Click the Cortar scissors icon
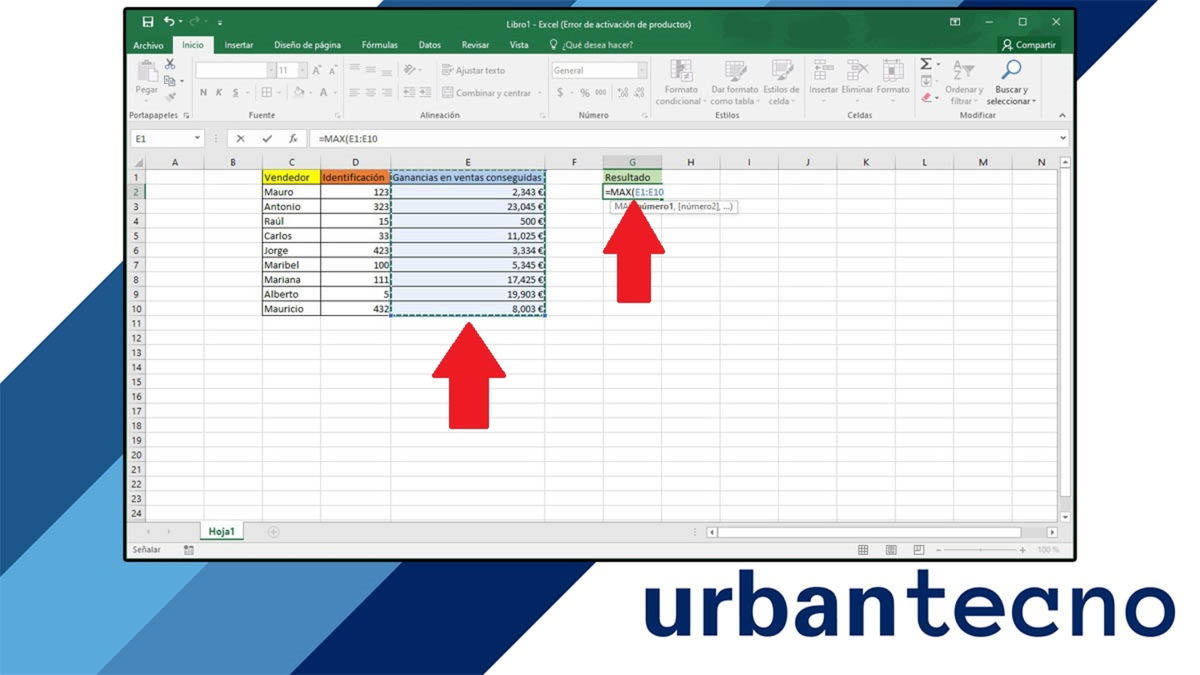This screenshot has width=1200, height=675. pyautogui.click(x=170, y=66)
